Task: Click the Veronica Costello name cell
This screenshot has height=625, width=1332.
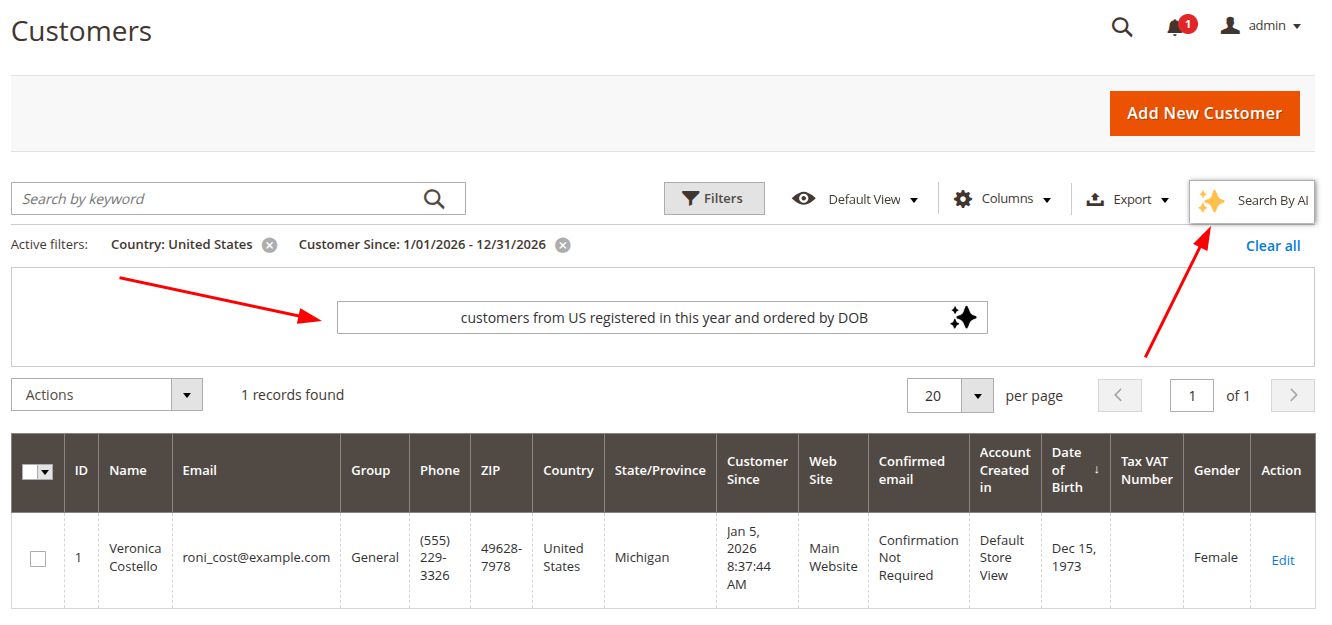Action: pos(135,558)
